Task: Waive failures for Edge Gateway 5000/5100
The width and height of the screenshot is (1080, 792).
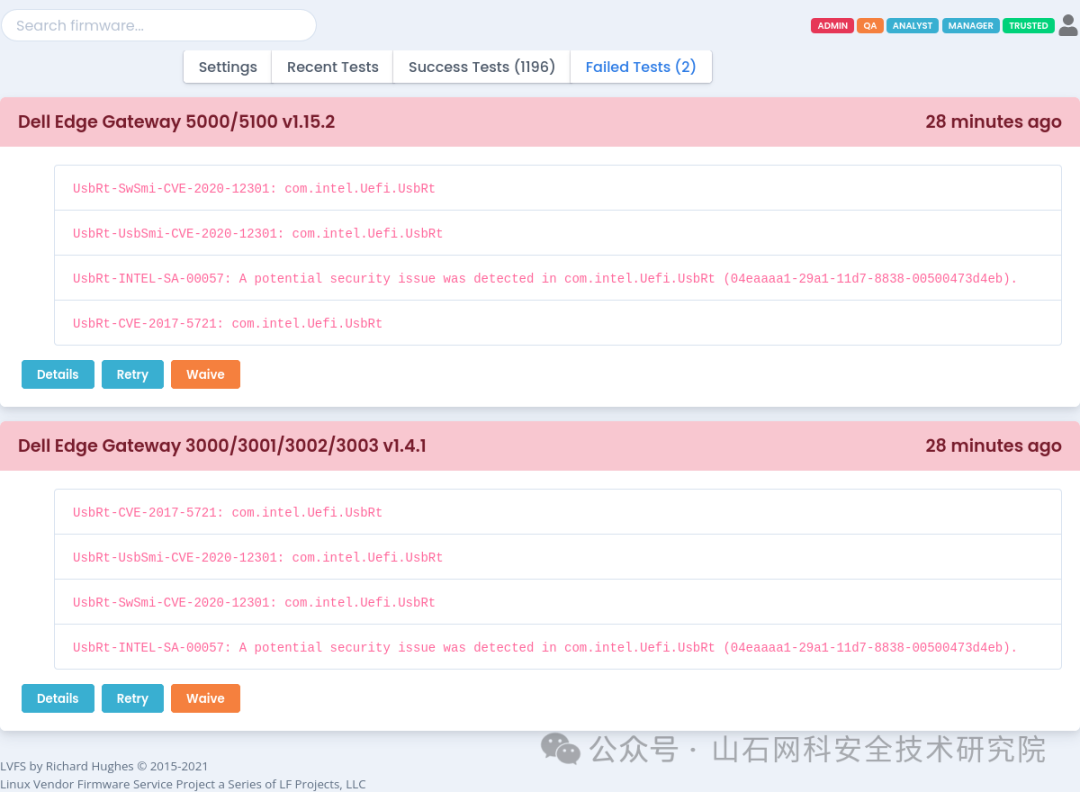Action: pos(205,375)
